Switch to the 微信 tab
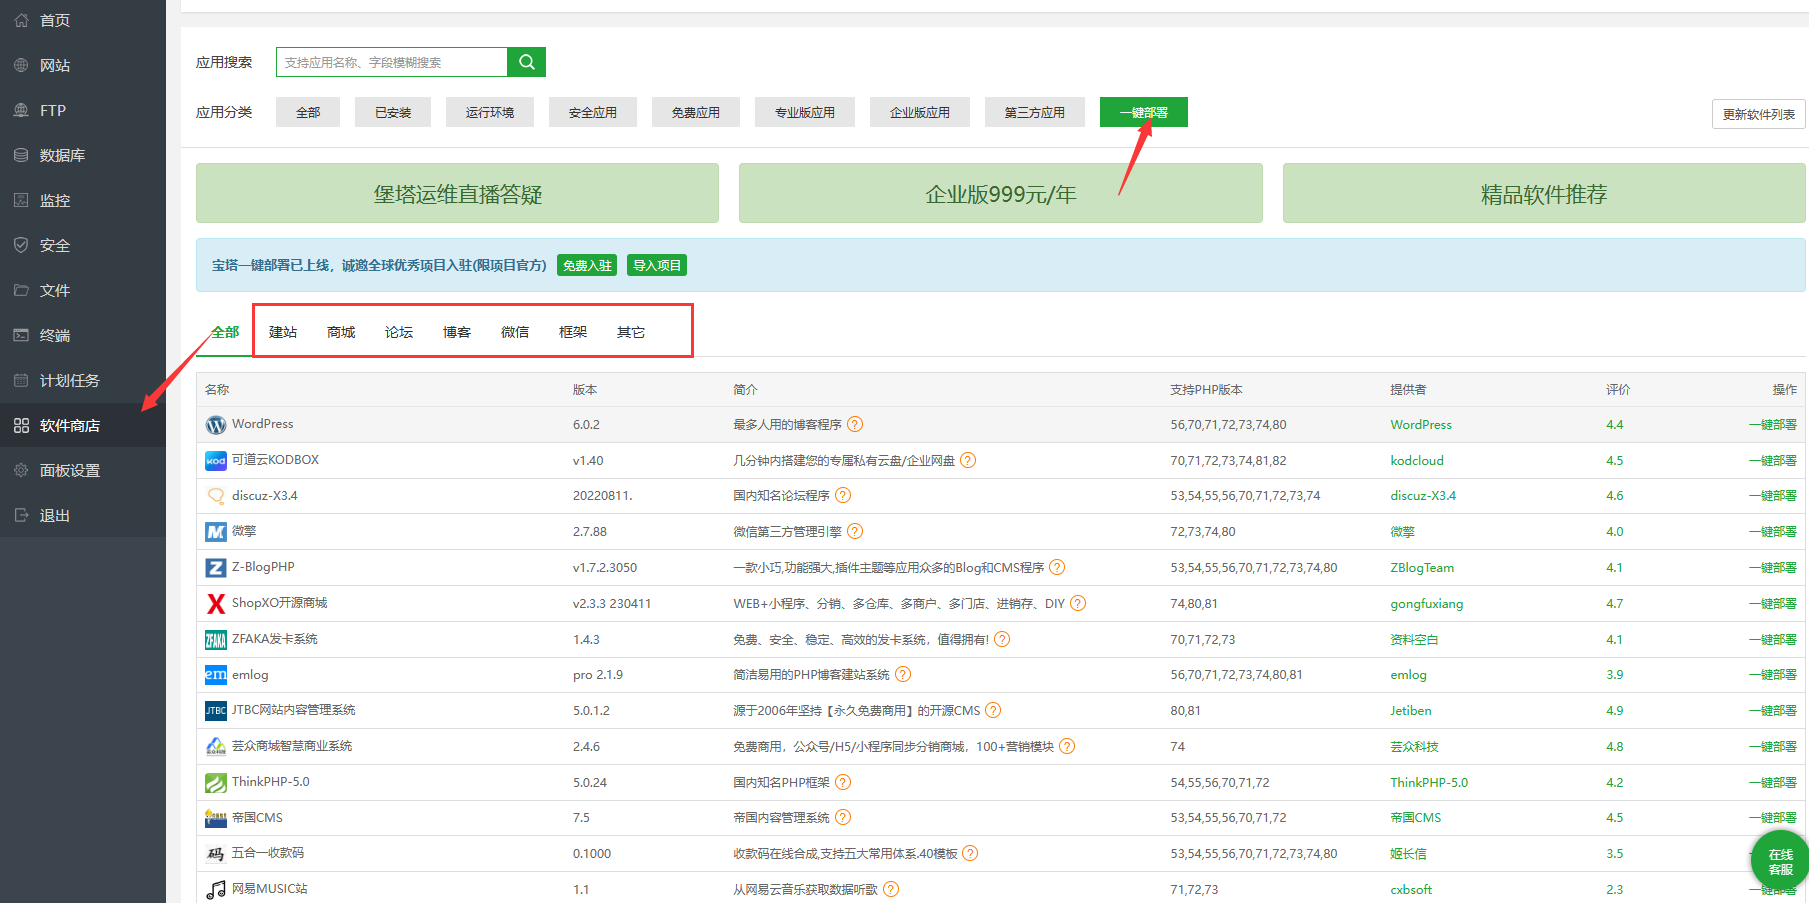This screenshot has height=903, width=1809. (515, 332)
